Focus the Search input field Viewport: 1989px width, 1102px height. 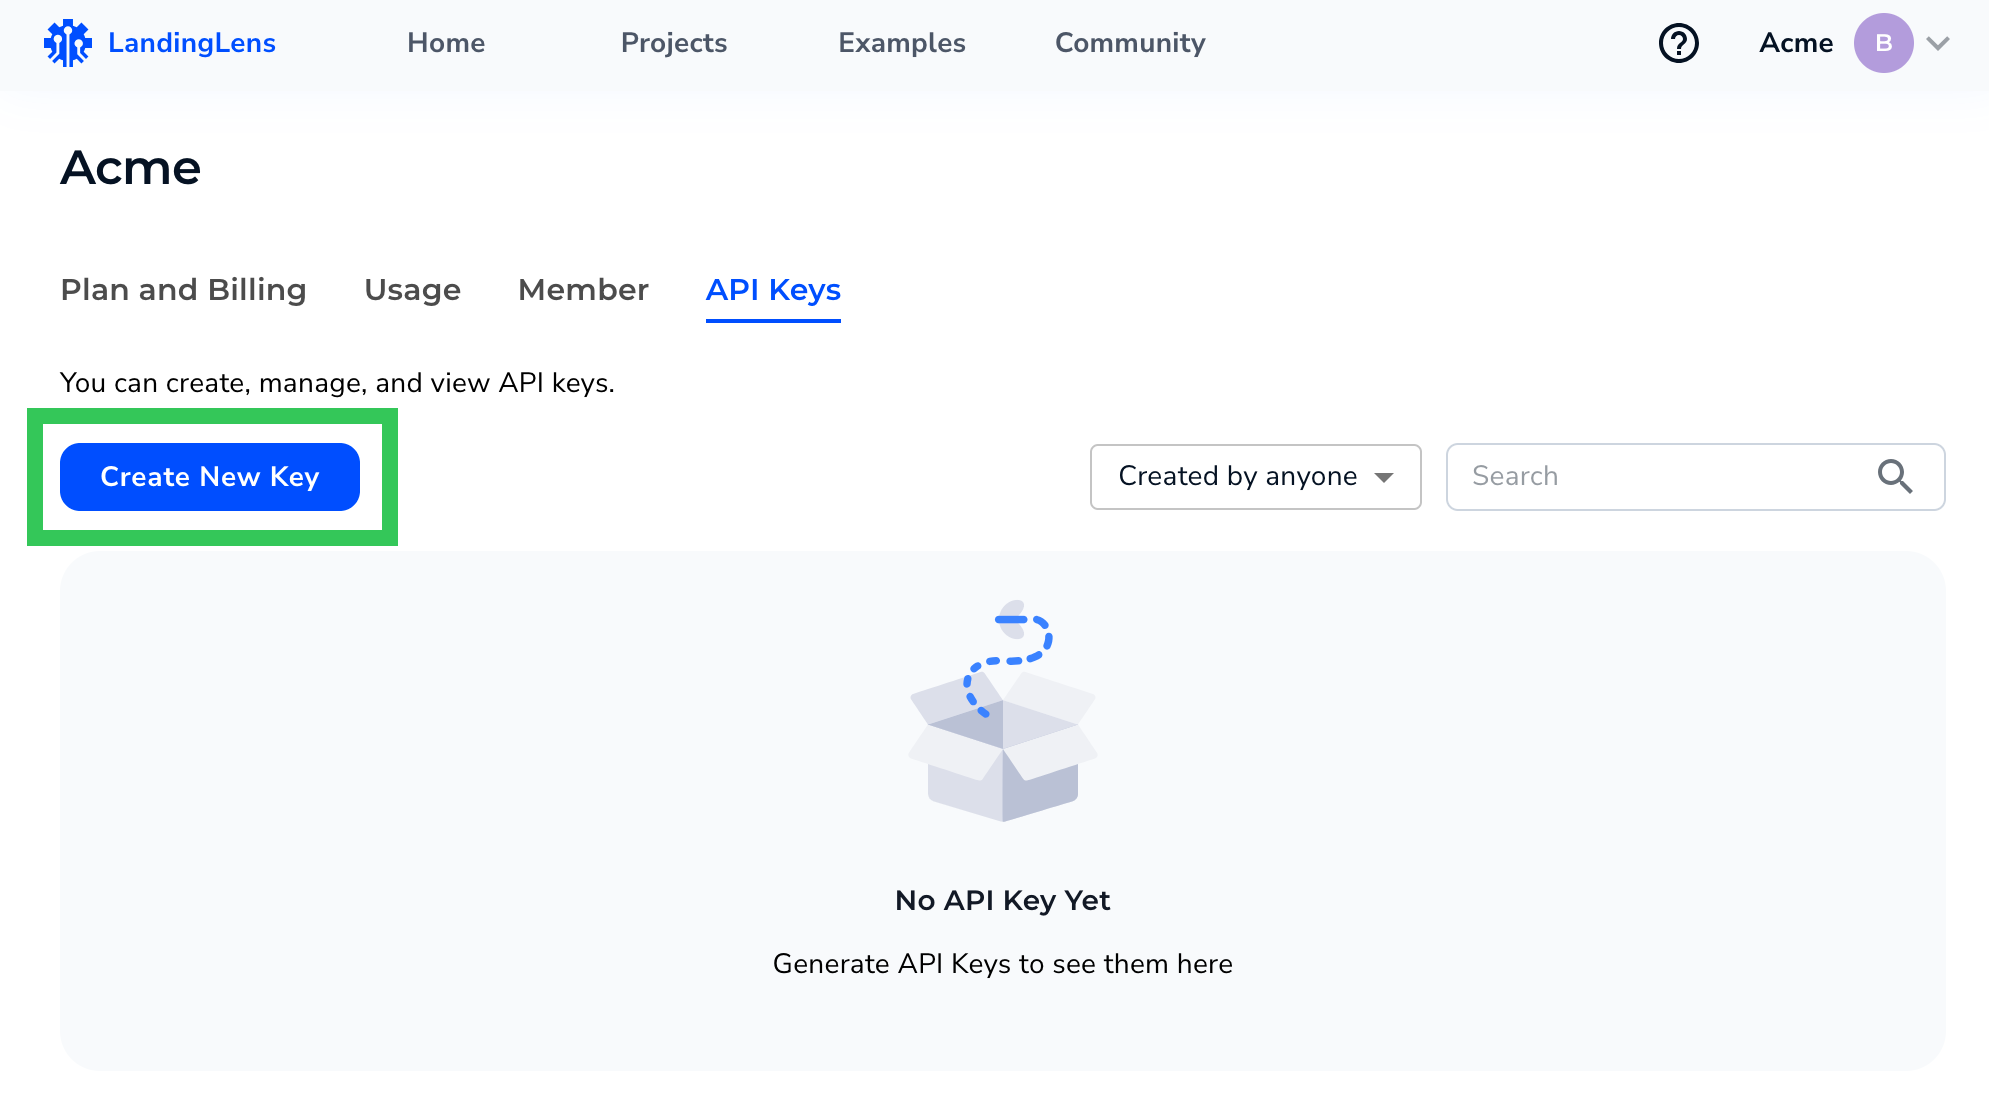[1660, 477]
